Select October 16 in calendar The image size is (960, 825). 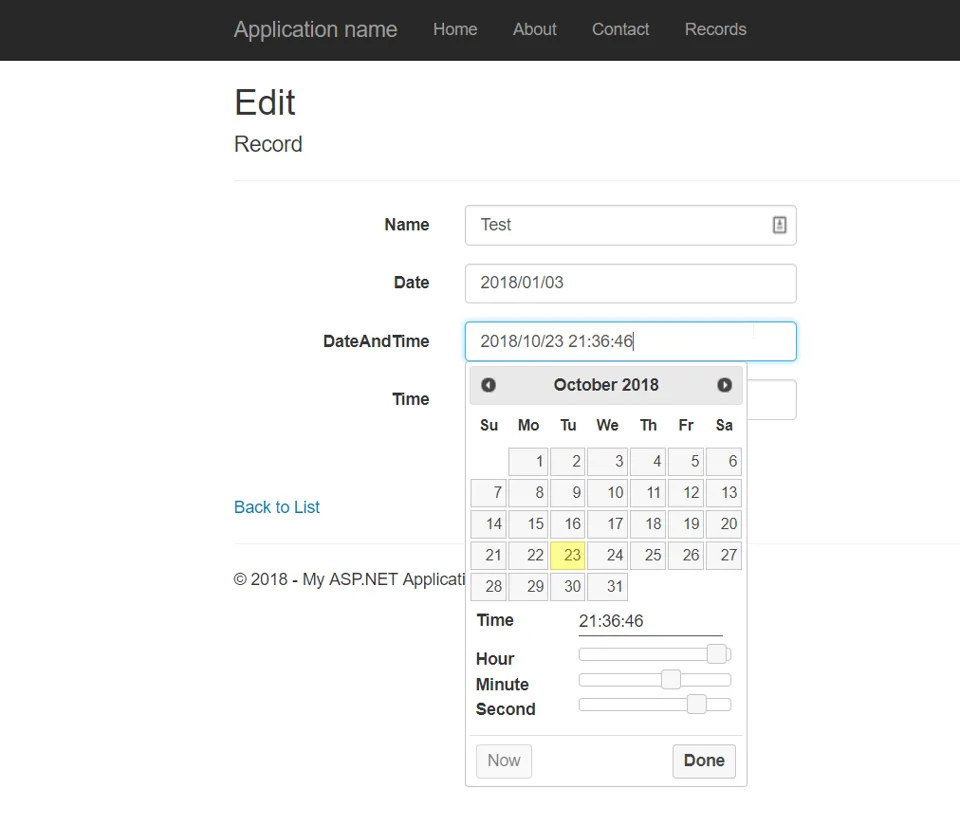click(568, 524)
